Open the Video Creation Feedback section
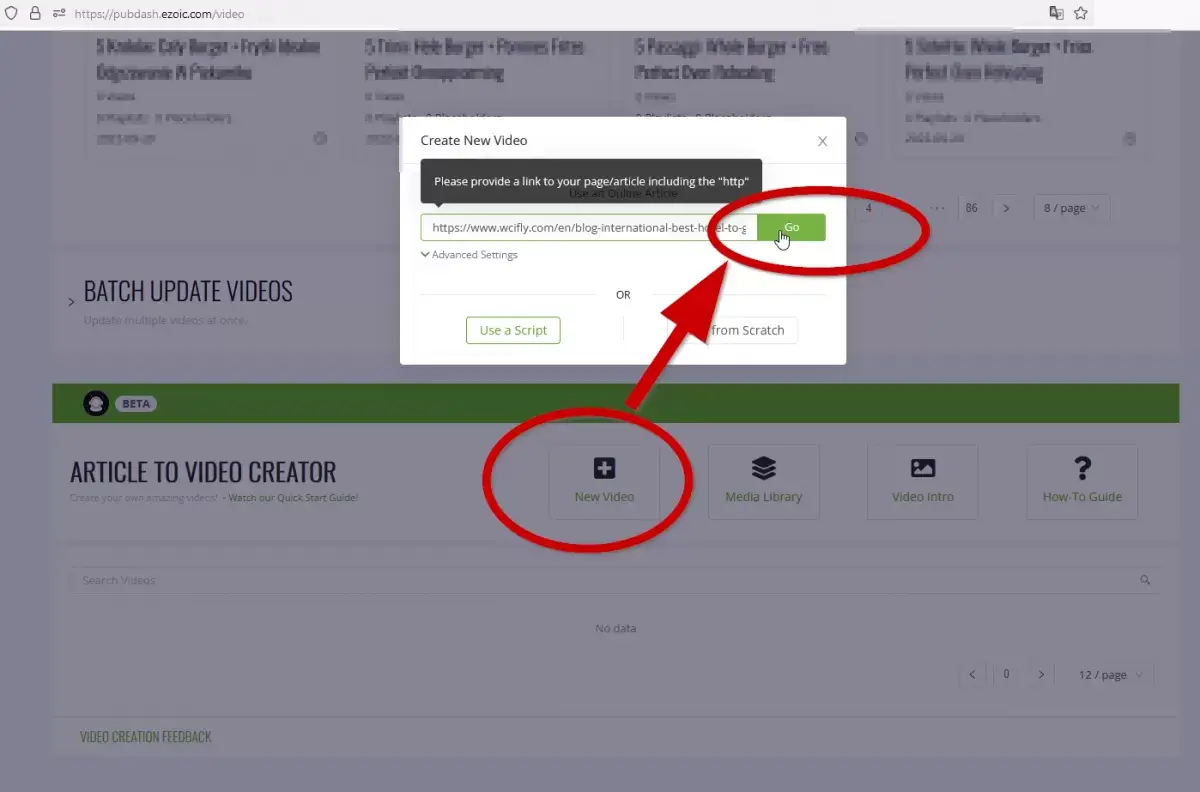The height and width of the screenshot is (792, 1200). (x=146, y=737)
